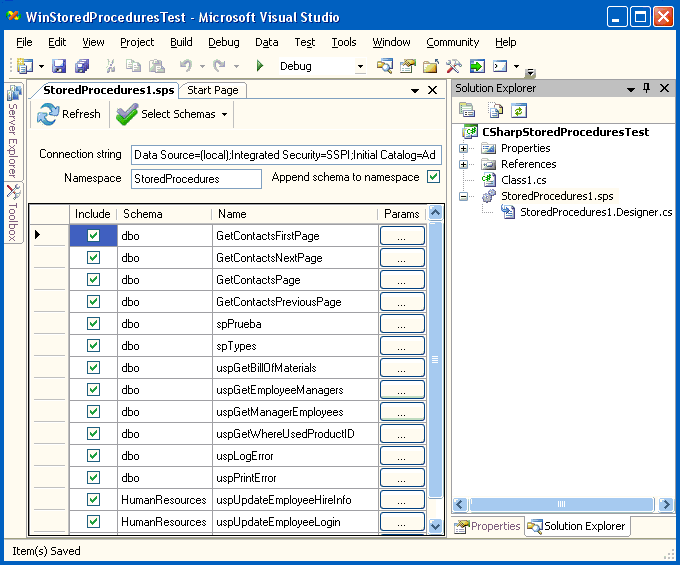Save the current file via toolbar

pyautogui.click(x=59, y=66)
